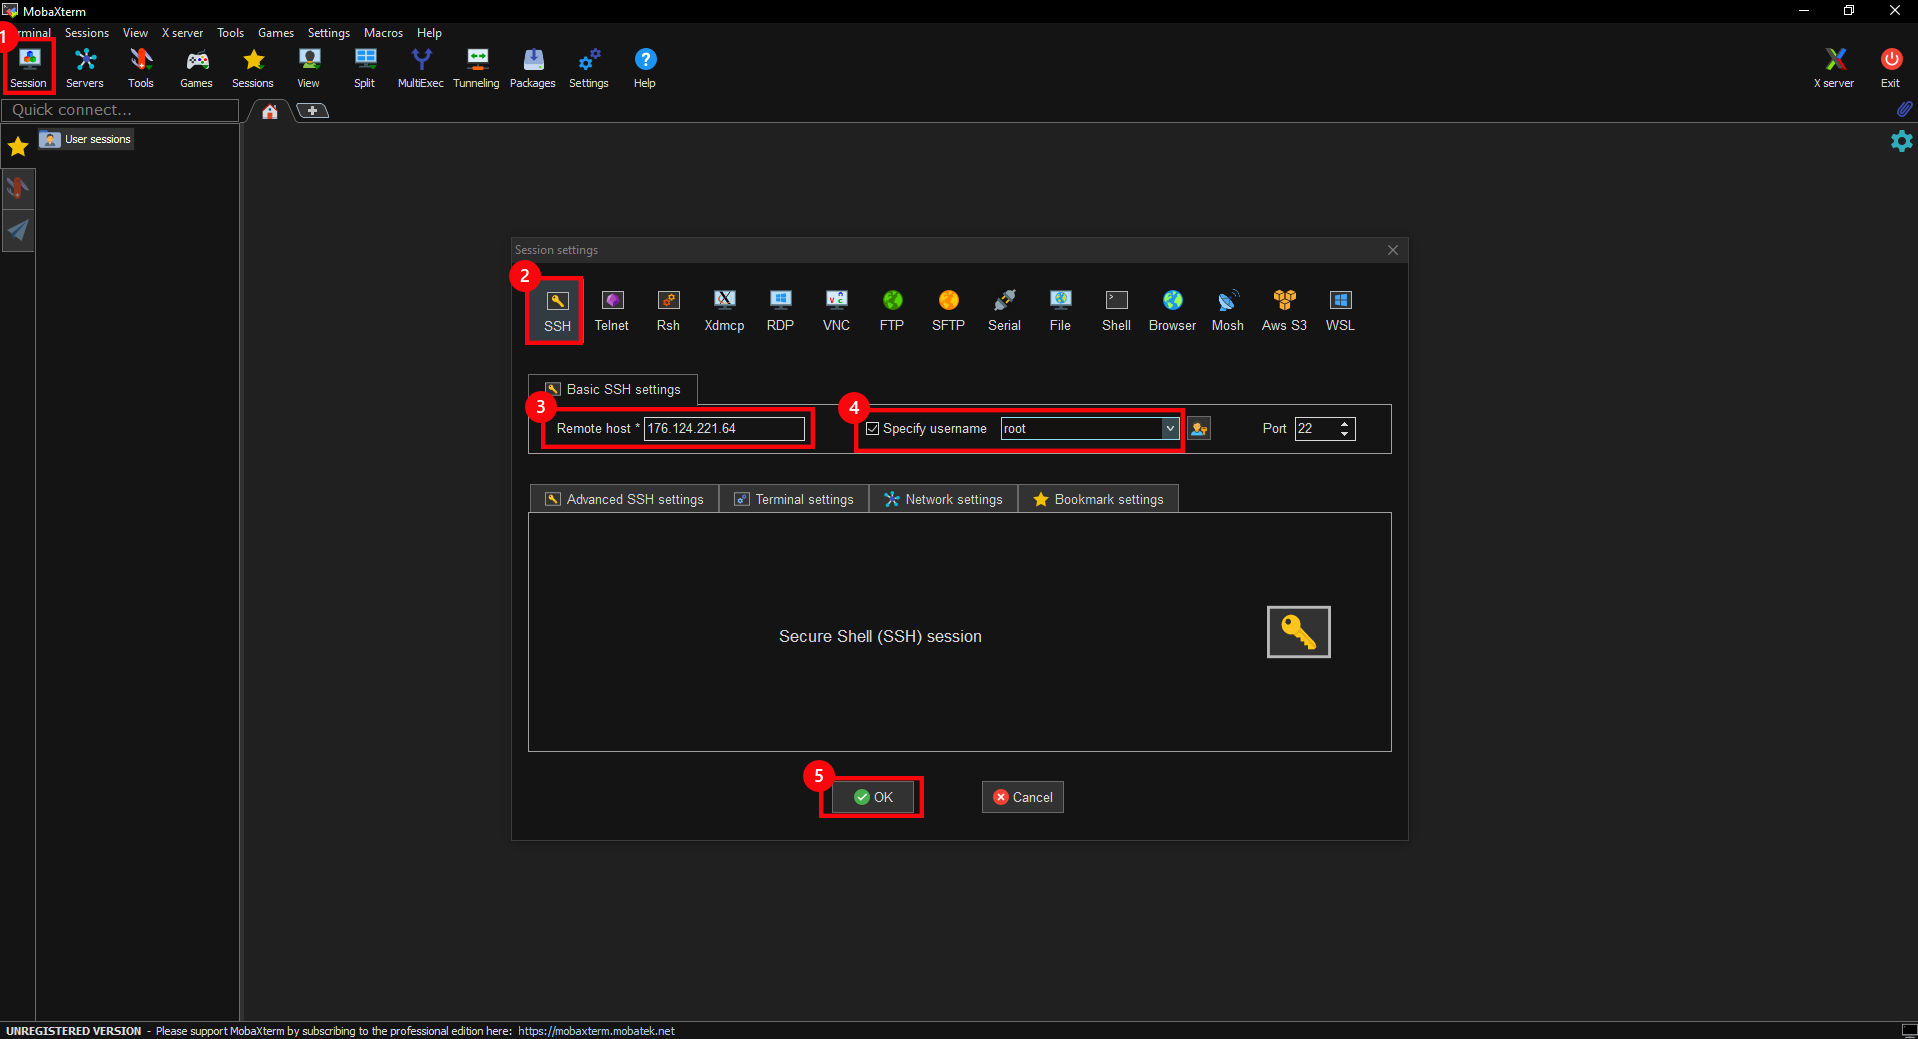Click the Cancel button
This screenshot has height=1039, width=1918.
click(x=1022, y=797)
